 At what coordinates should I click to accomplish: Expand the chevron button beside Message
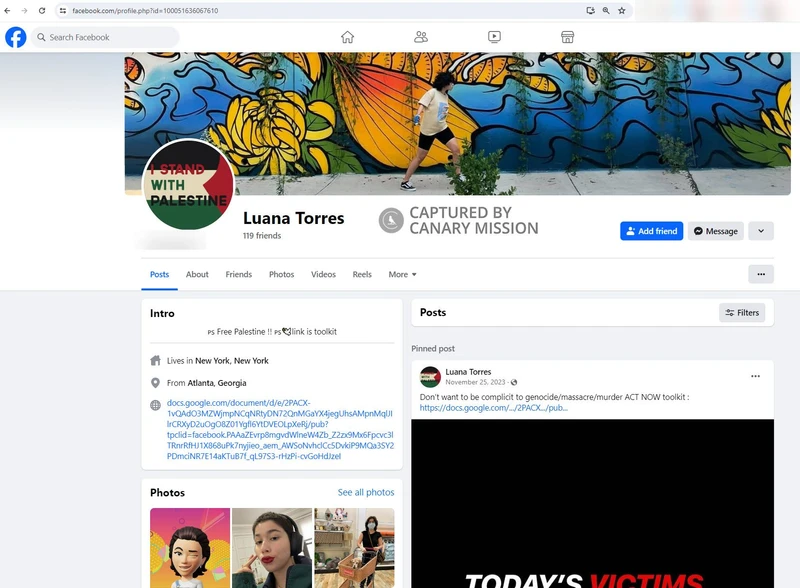pyautogui.click(x=760, y=231)
